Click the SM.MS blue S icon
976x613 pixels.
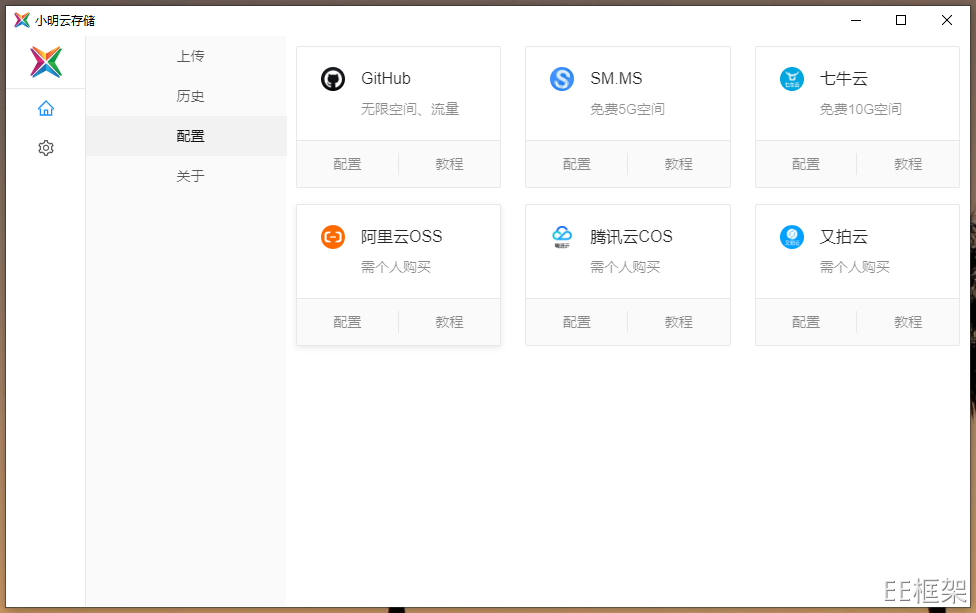(x=562, y=79)
